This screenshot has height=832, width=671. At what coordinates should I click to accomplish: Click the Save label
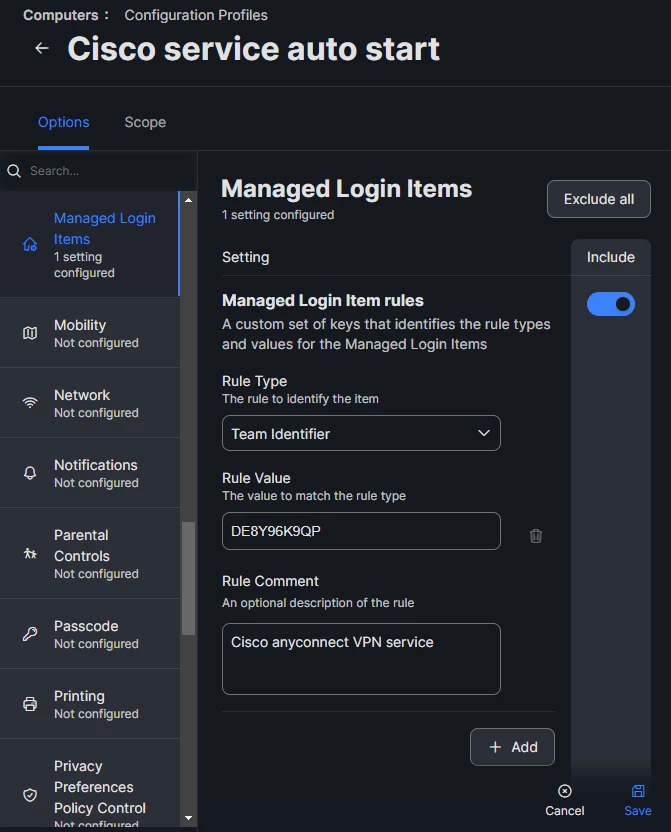(638, 811)
